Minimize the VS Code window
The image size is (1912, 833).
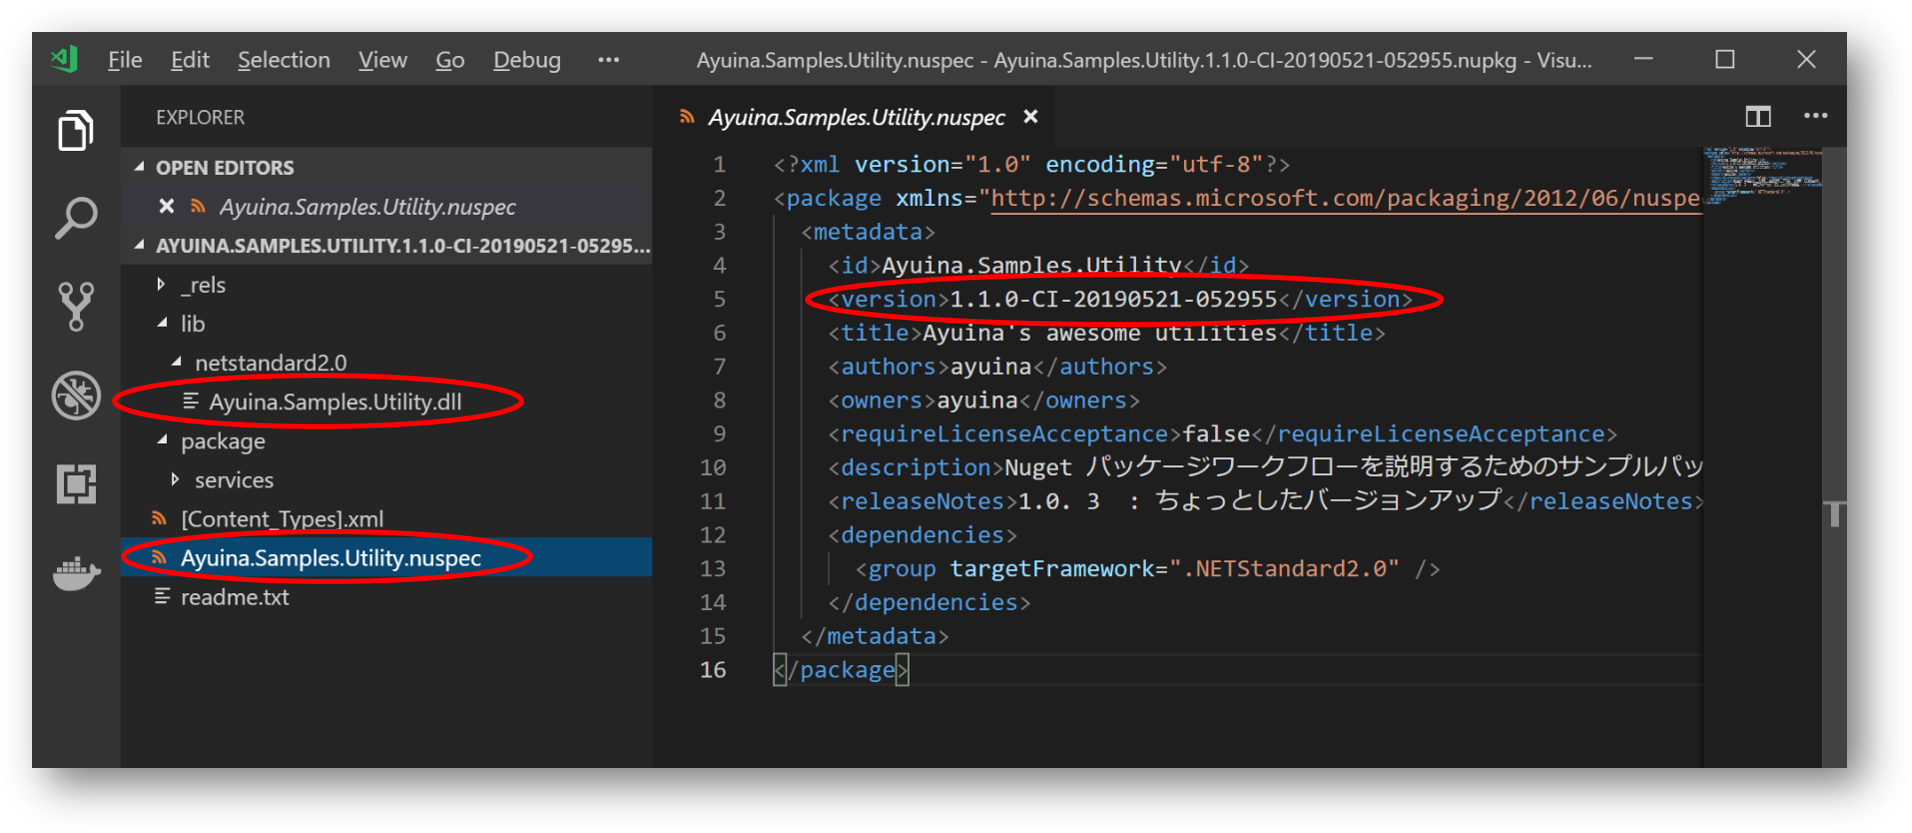click(x=1643, y=59)
